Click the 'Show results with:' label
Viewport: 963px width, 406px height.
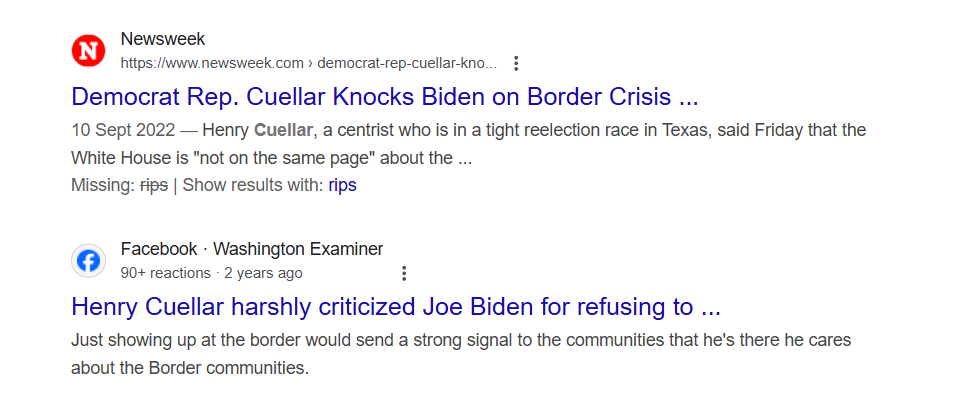click(x=253, y=185)
